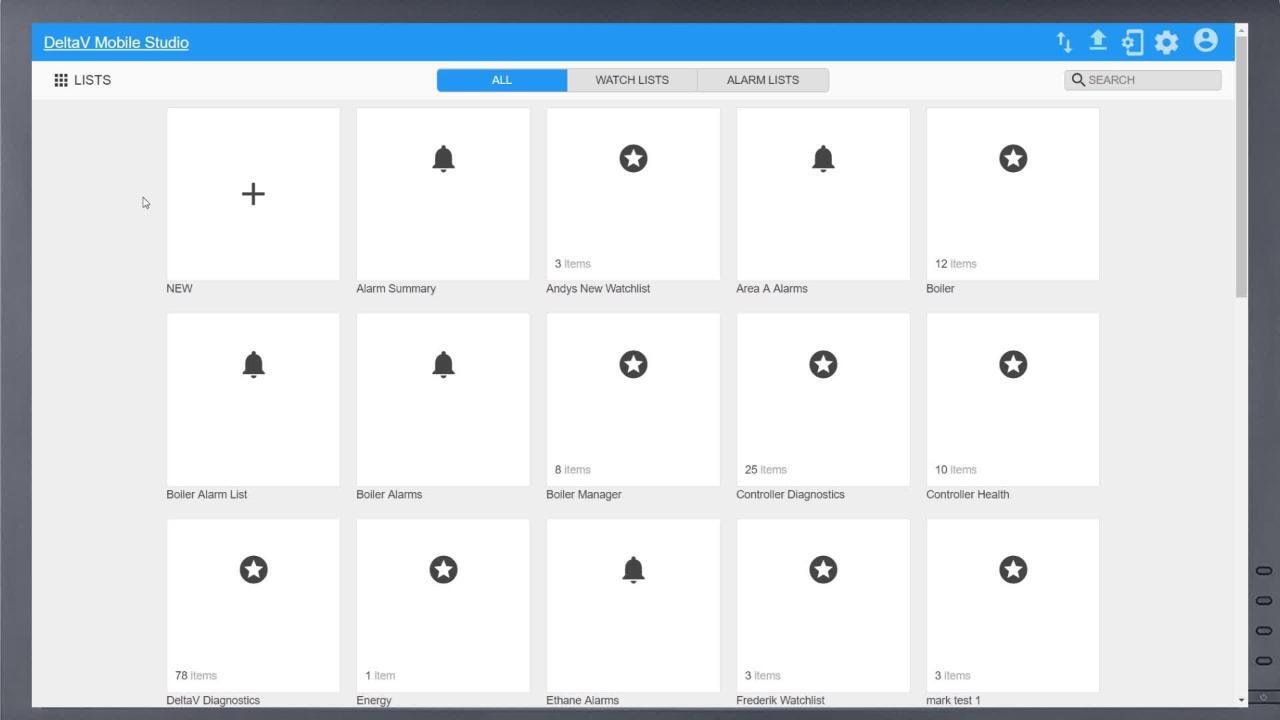Click the scrollbar up arrow
The image size is (1280, 720).
[x=1241, y=29]
